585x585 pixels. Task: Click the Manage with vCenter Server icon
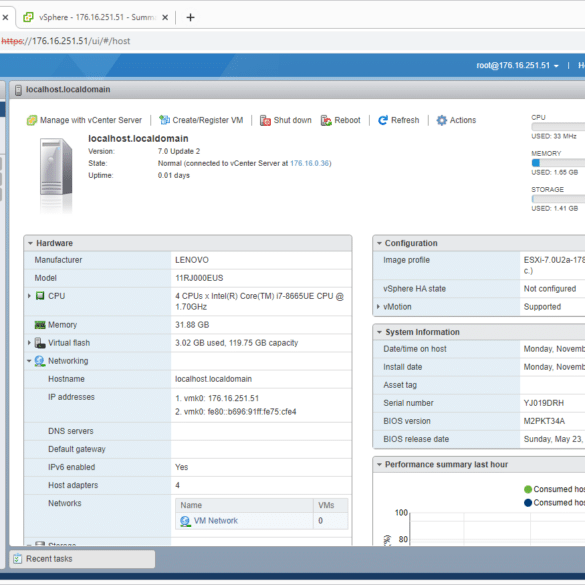pos(32,120)
